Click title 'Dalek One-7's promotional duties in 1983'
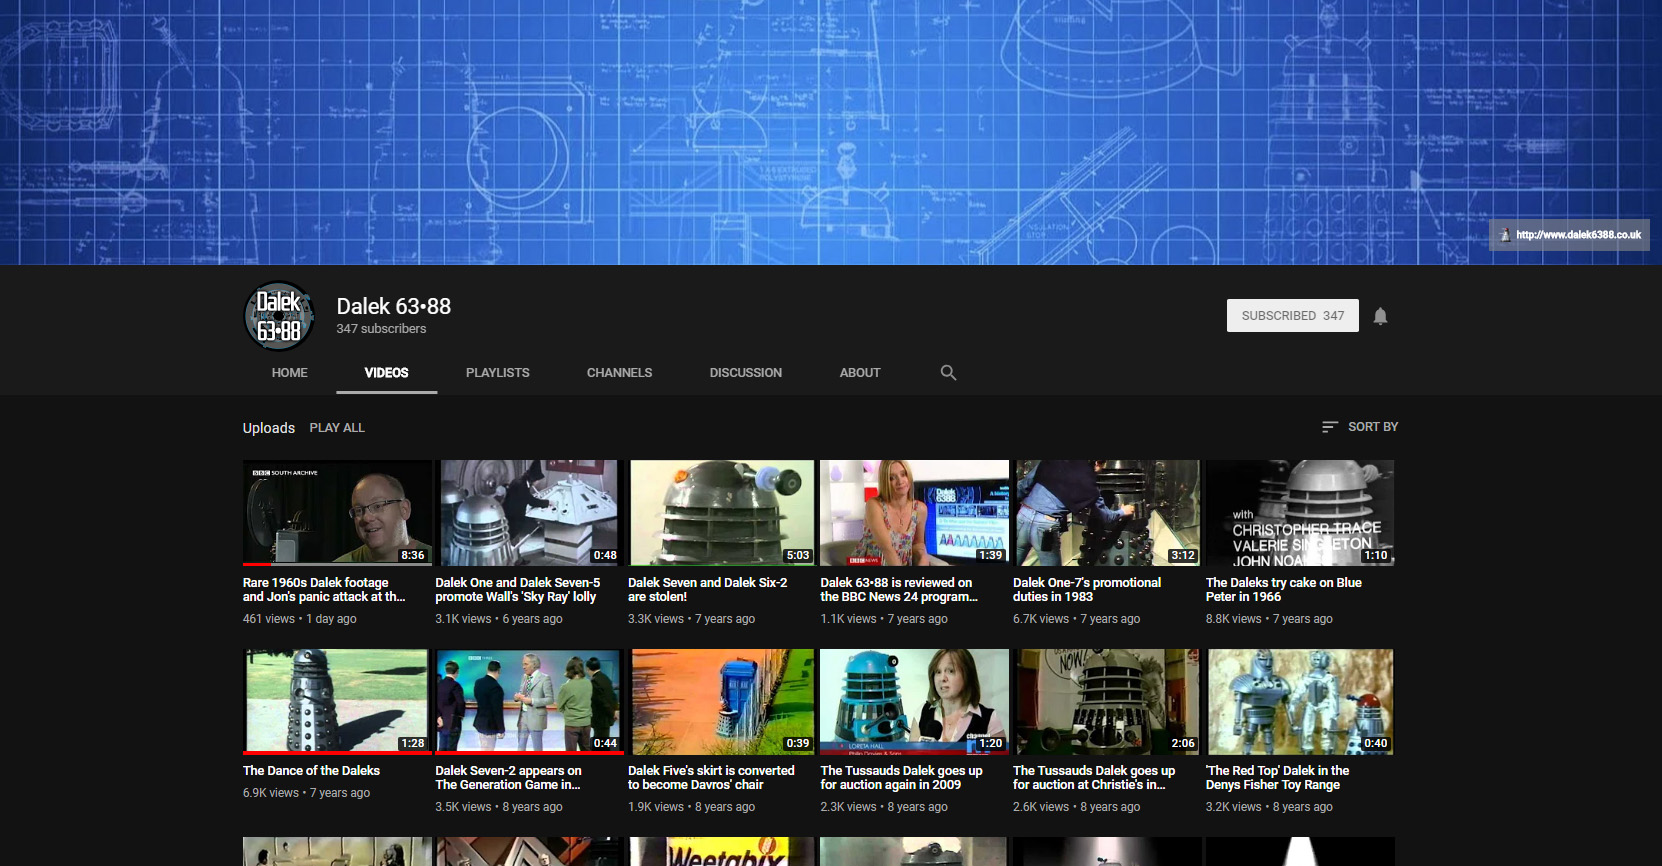 tap(1087, 590)
